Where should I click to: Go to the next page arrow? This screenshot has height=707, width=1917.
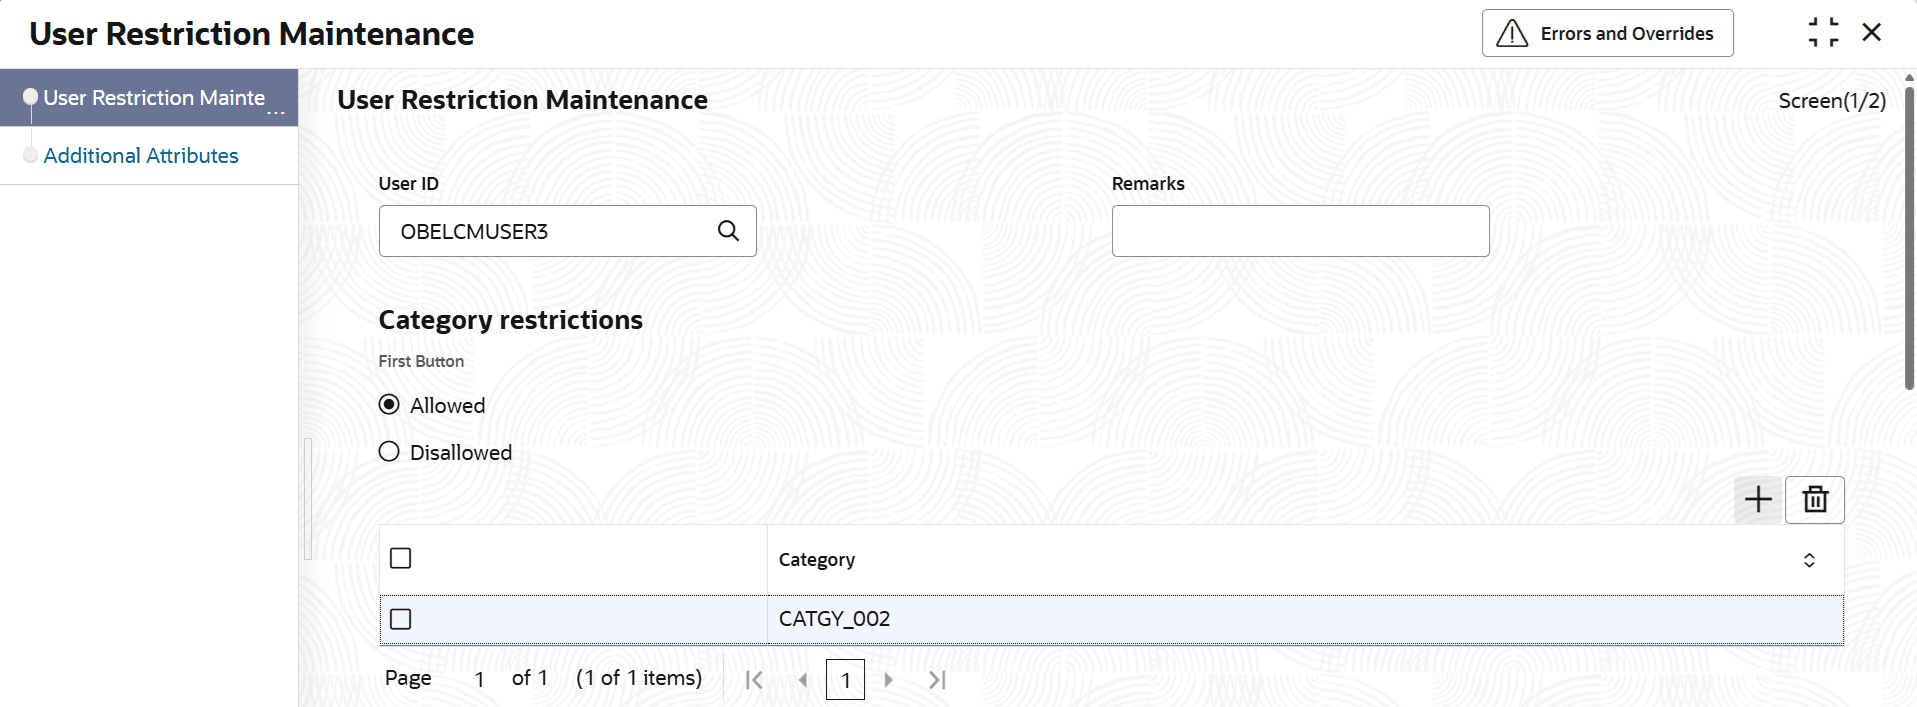pyautogui.click(x=888, y=680)
